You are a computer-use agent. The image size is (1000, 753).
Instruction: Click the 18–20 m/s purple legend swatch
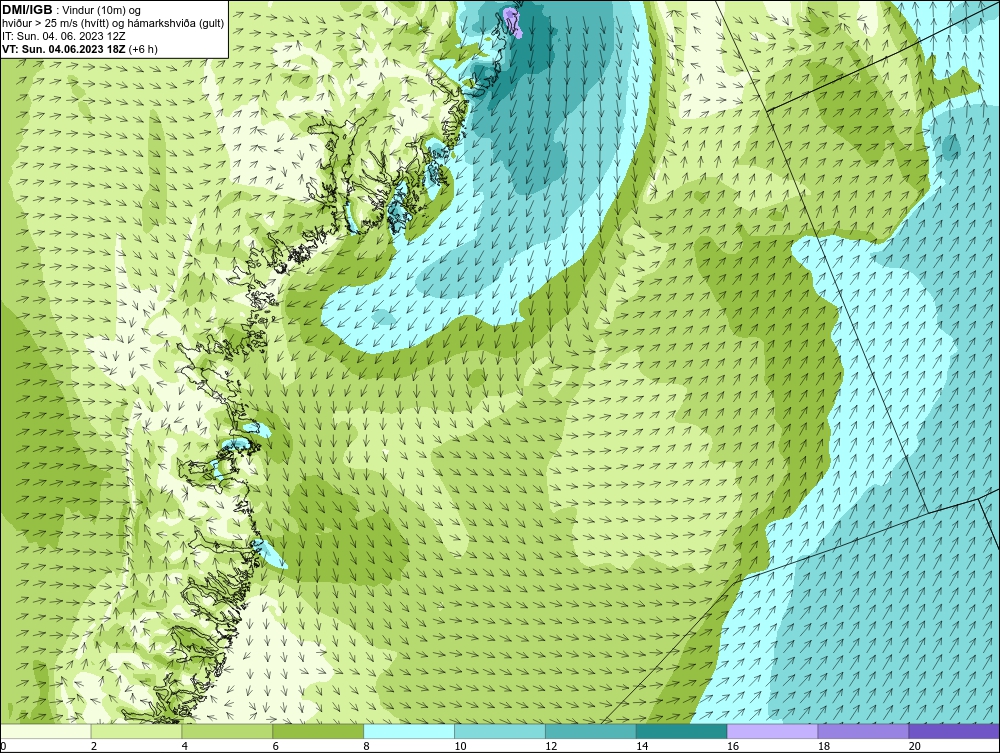864,731
